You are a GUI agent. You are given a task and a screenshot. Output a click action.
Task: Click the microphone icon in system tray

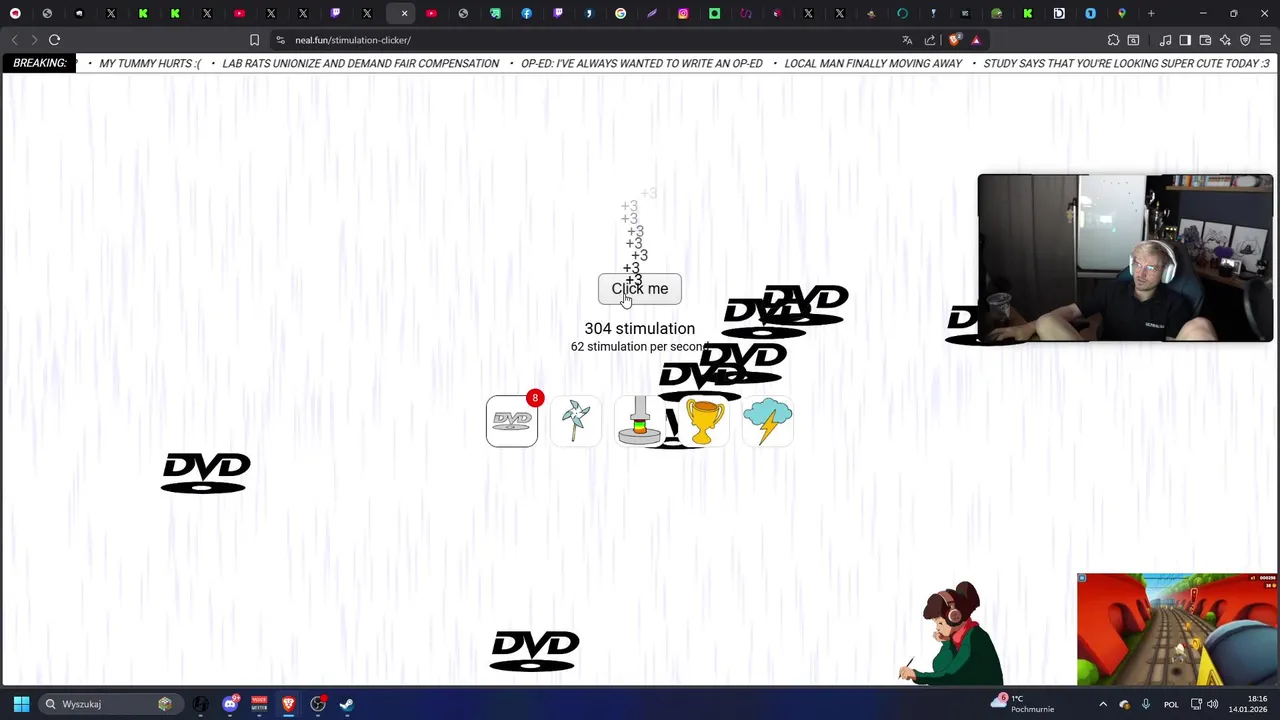coord(1146,704)
